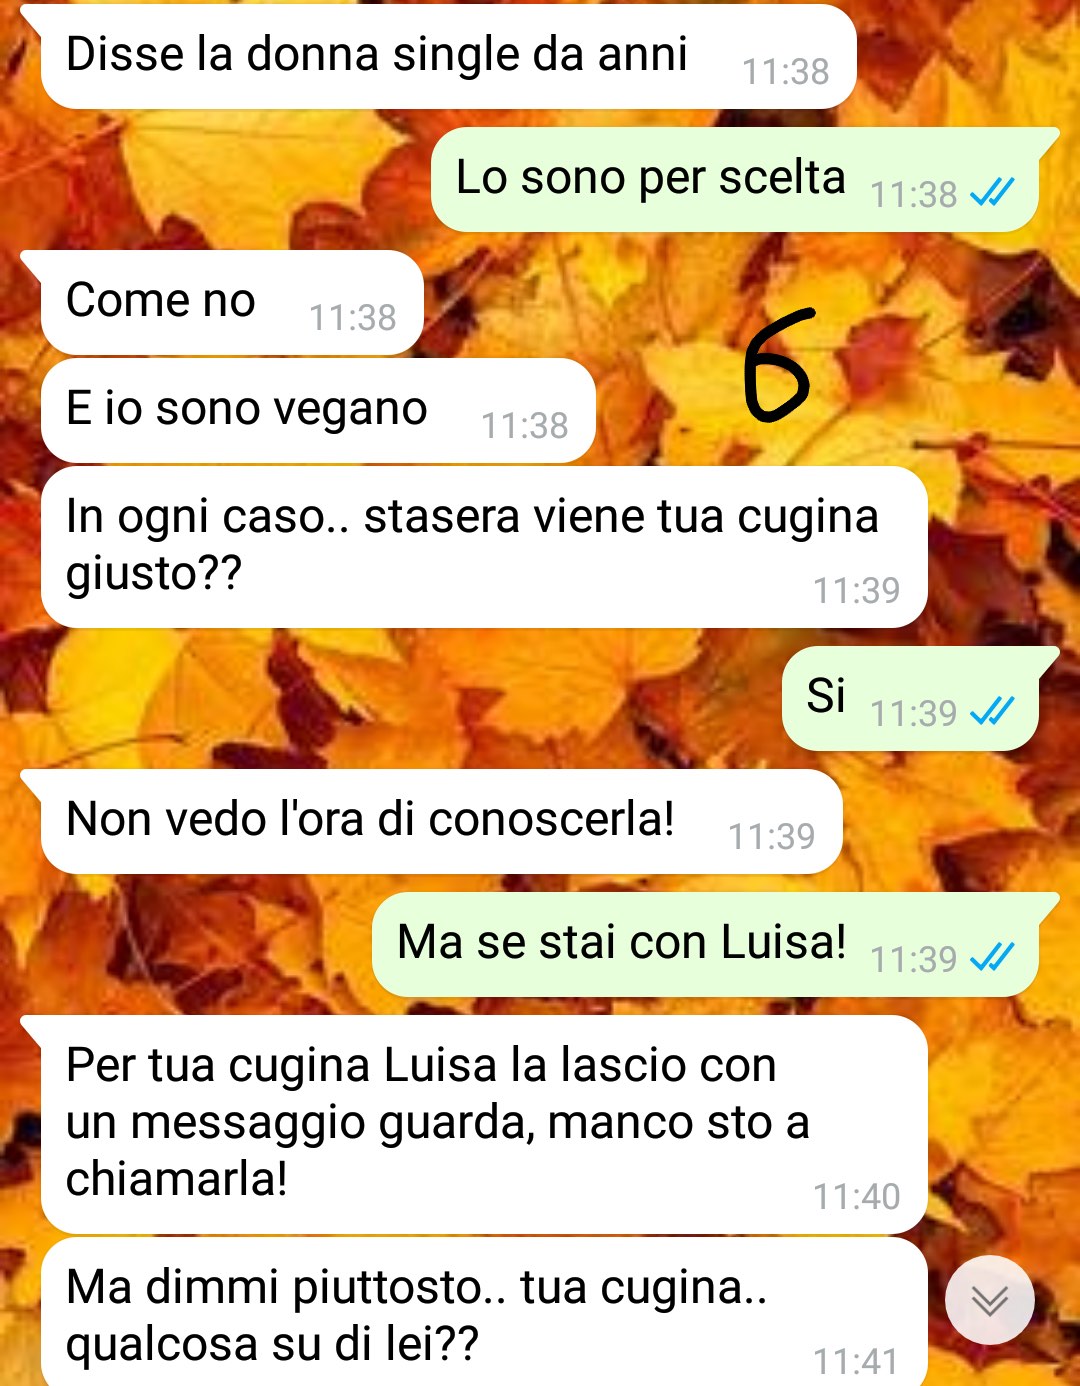1080x1386 pixels.
Task: Tap the handwritten number 6 annotation
Action: pos(778,362)
